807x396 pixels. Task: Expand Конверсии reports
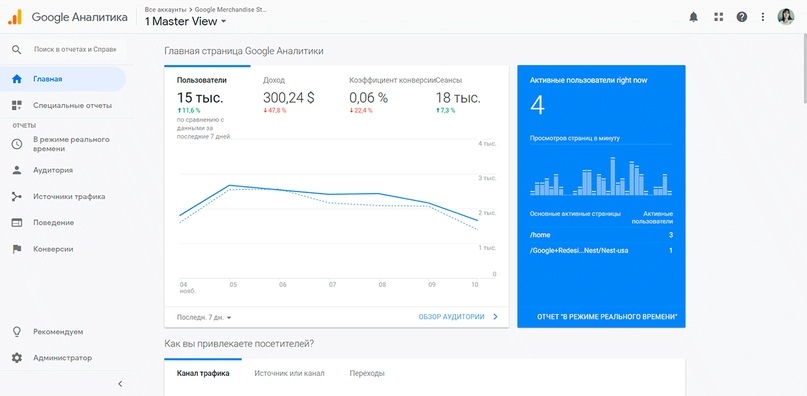click(x=63, y=249)
